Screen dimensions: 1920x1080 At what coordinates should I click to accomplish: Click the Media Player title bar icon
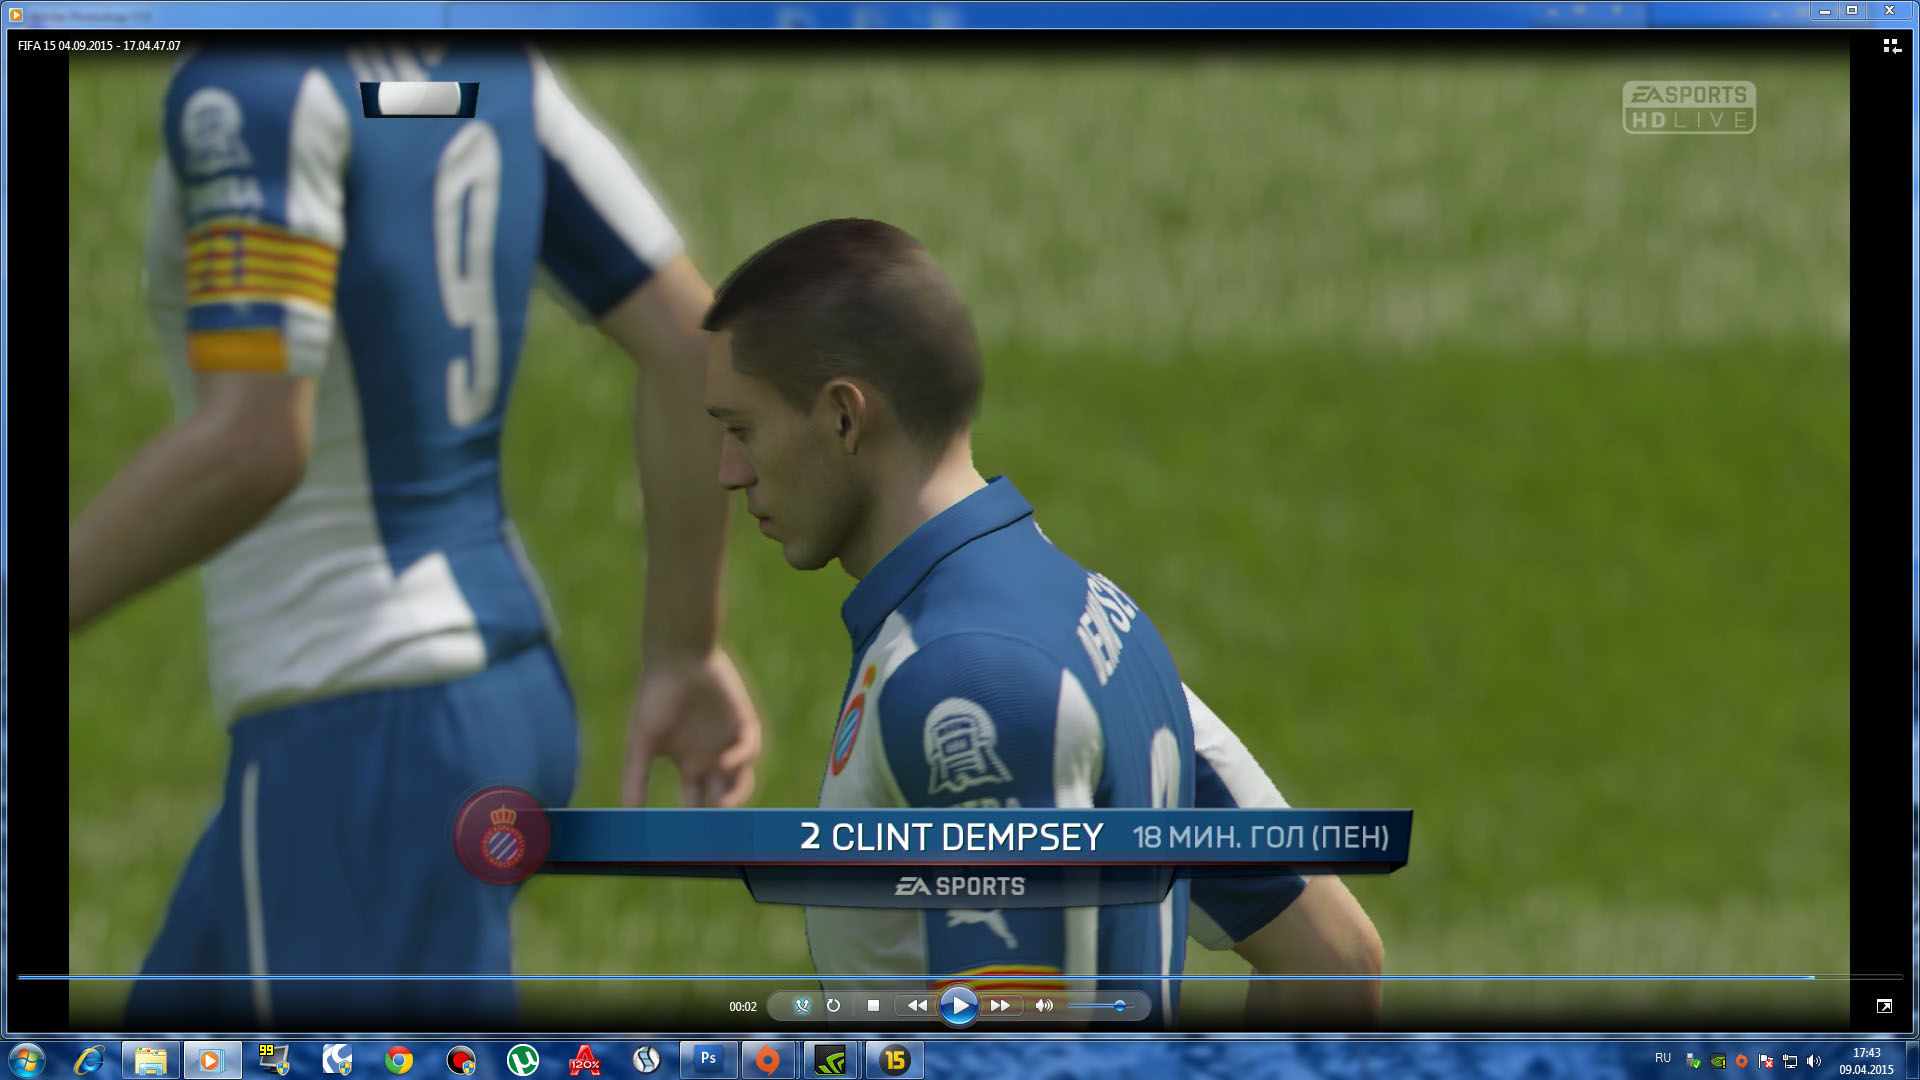pyautogui.click(x=15, y=14)
